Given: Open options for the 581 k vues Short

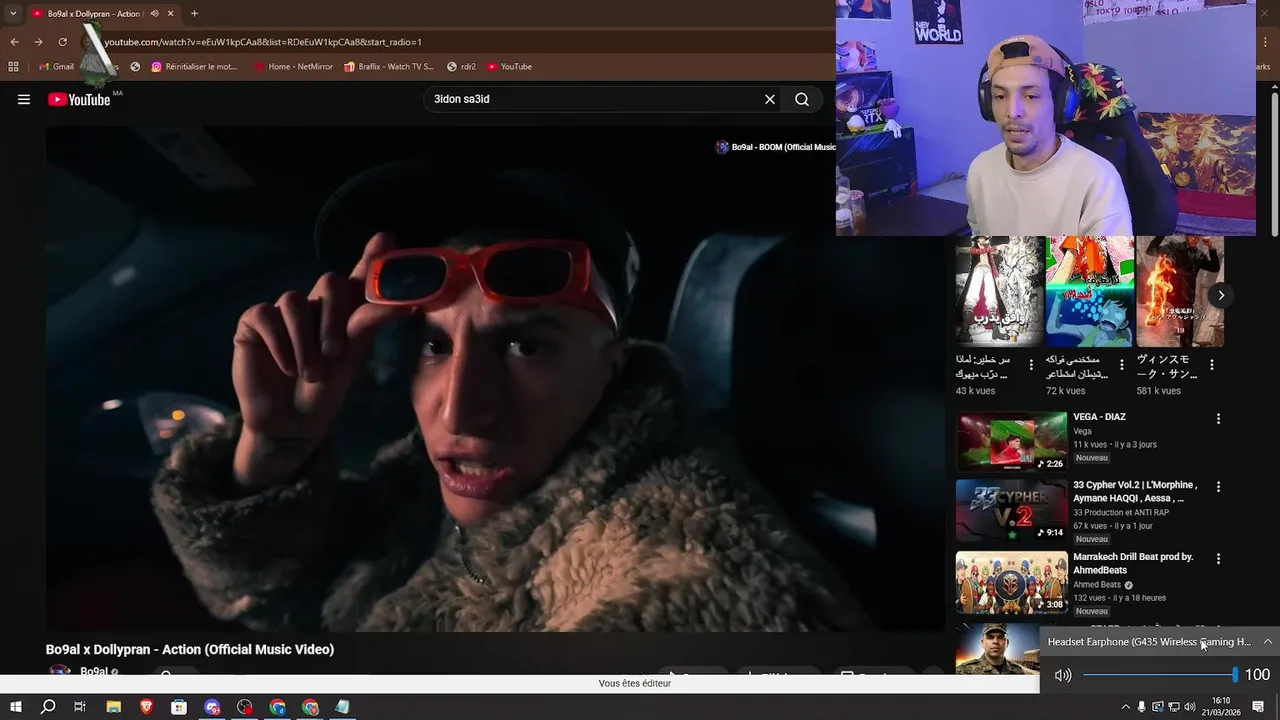Looking at the screenshot, I should [x=1211, y=365].
